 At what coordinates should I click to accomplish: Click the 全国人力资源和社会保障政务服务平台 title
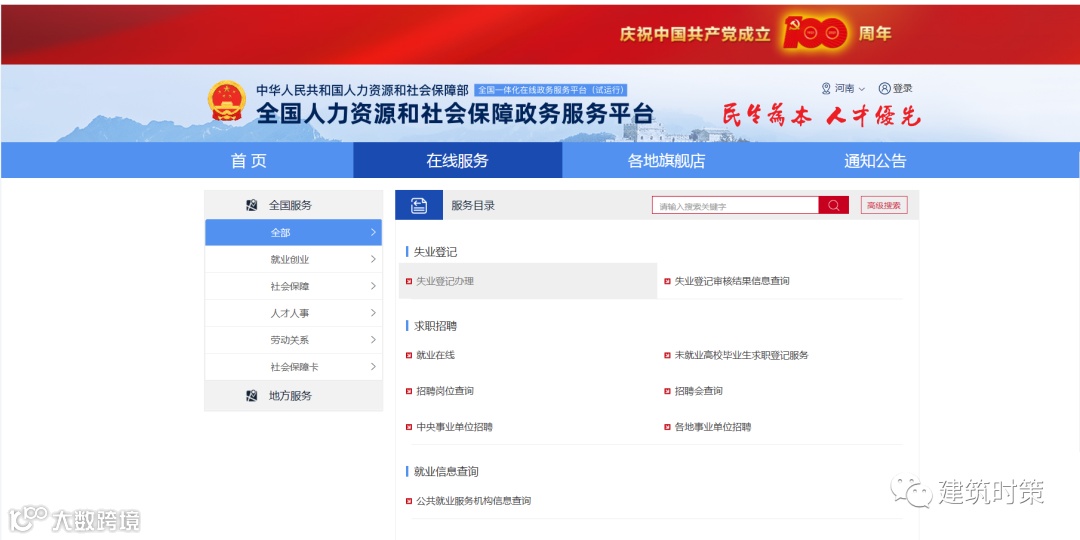(455, 113)
